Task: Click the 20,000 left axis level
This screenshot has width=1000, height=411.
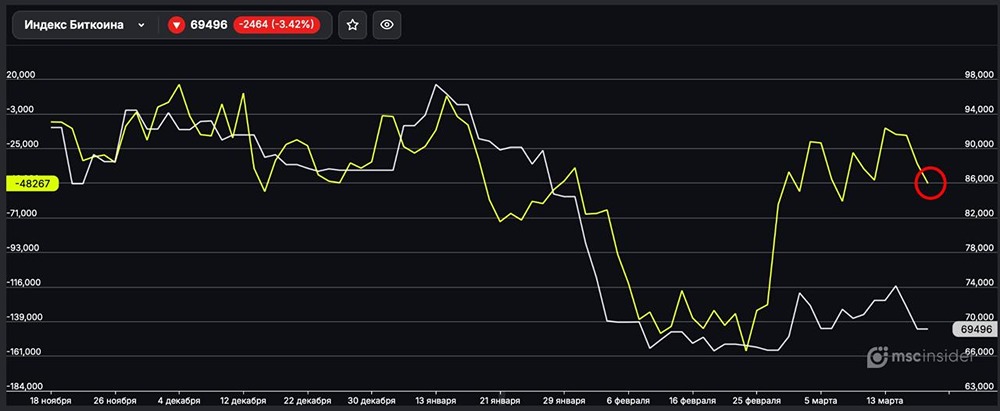Action: (x=22, y=75)
